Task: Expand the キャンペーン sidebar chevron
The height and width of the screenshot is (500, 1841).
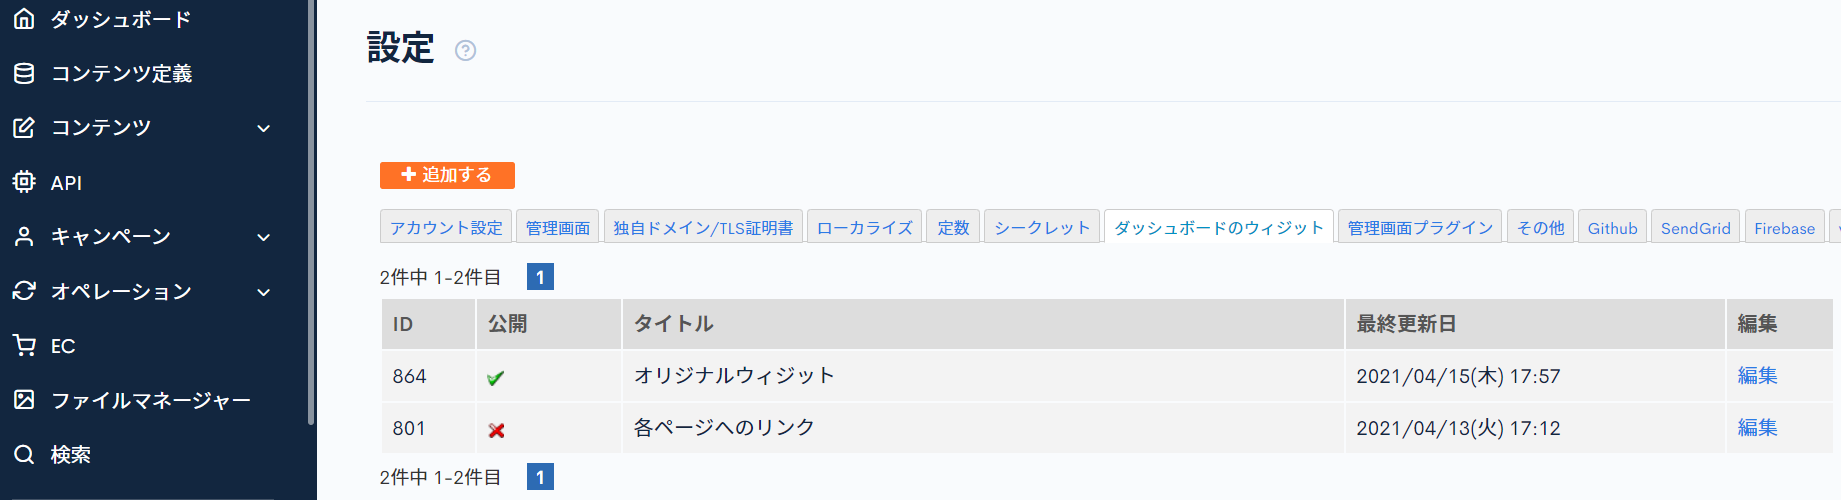Action: click(x=264, y=237)
